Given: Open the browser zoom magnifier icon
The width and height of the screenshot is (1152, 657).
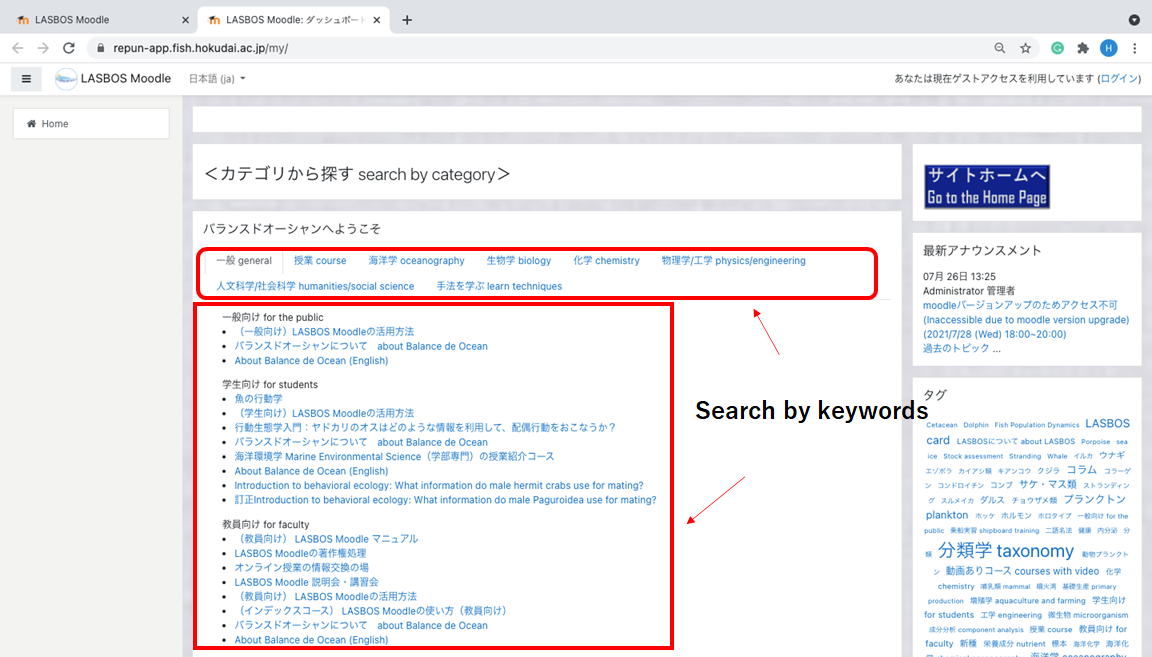Looking at the screenshot, I should [x=999, y=48].
